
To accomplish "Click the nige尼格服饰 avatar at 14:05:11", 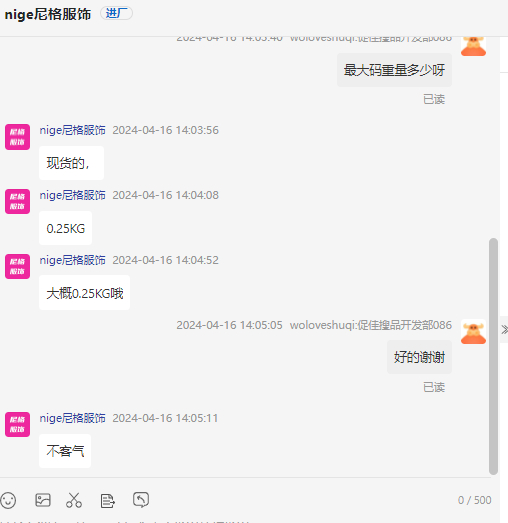I will click(x=17, y=424).
